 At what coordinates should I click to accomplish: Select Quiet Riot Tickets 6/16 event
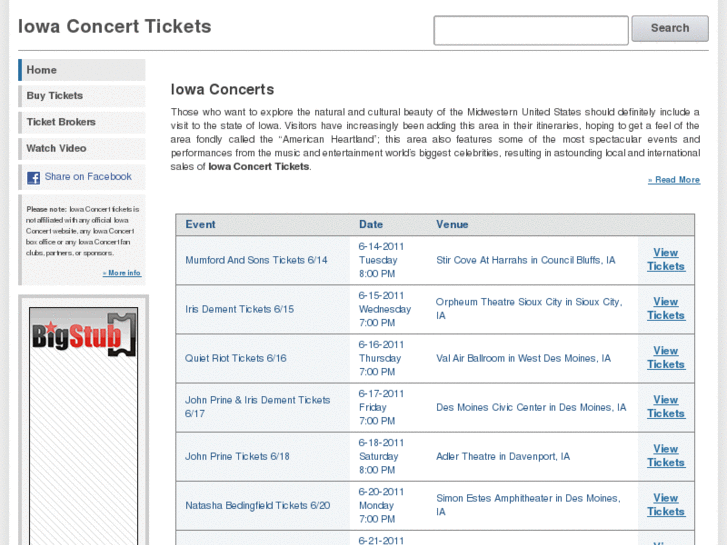[235, 358]
